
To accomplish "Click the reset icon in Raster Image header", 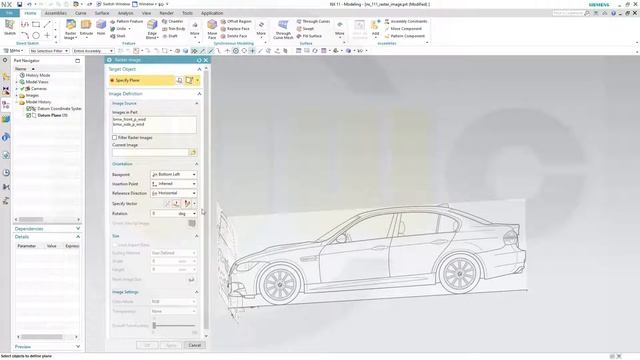I will tap(199, 60).
